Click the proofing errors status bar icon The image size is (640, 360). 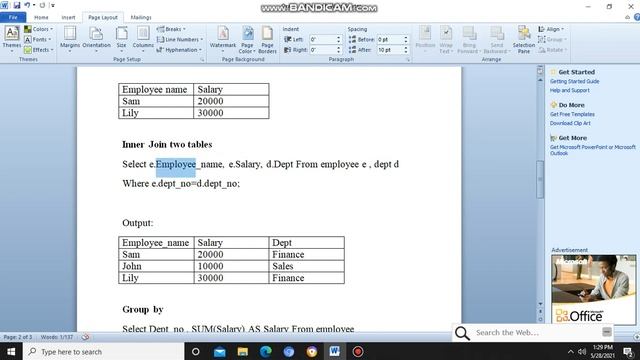tap(85, 337)
